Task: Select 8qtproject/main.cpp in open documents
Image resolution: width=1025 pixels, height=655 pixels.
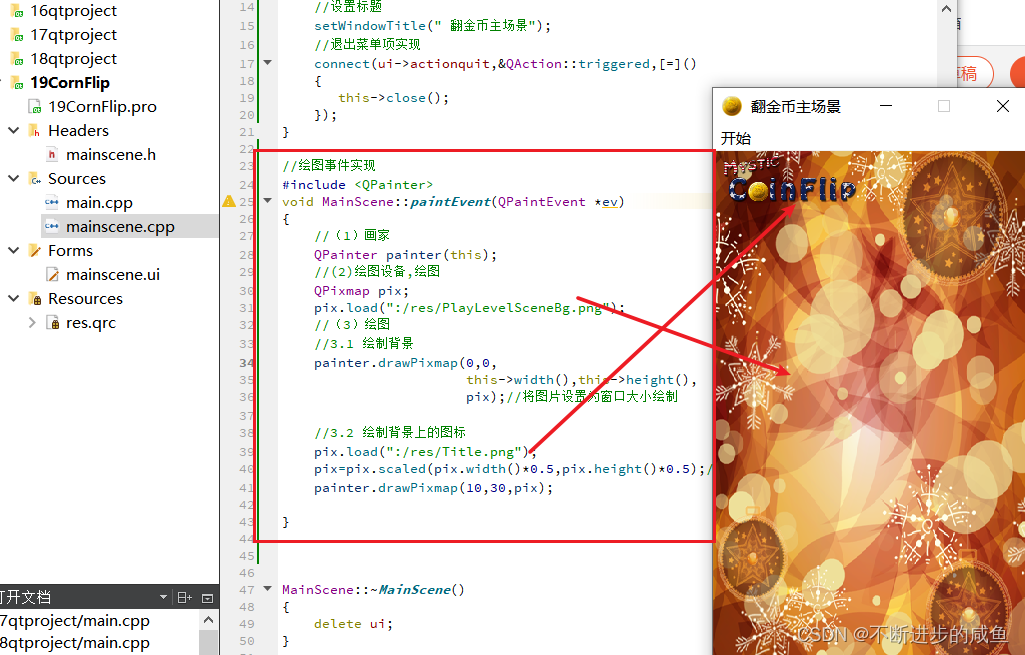Action: coord(75,643)
